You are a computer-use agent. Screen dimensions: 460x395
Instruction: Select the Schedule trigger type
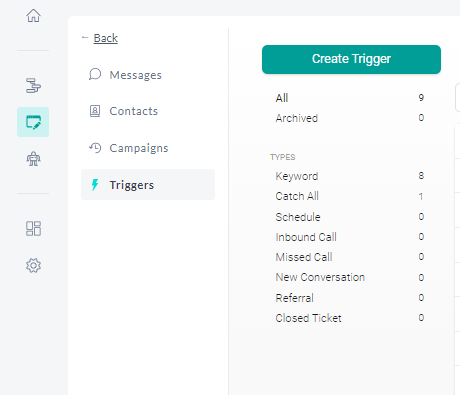[x=349, y=217]
